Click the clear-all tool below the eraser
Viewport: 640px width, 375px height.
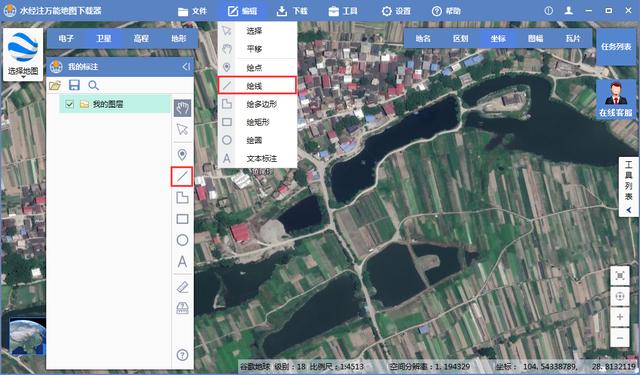(x=182, y=308)
